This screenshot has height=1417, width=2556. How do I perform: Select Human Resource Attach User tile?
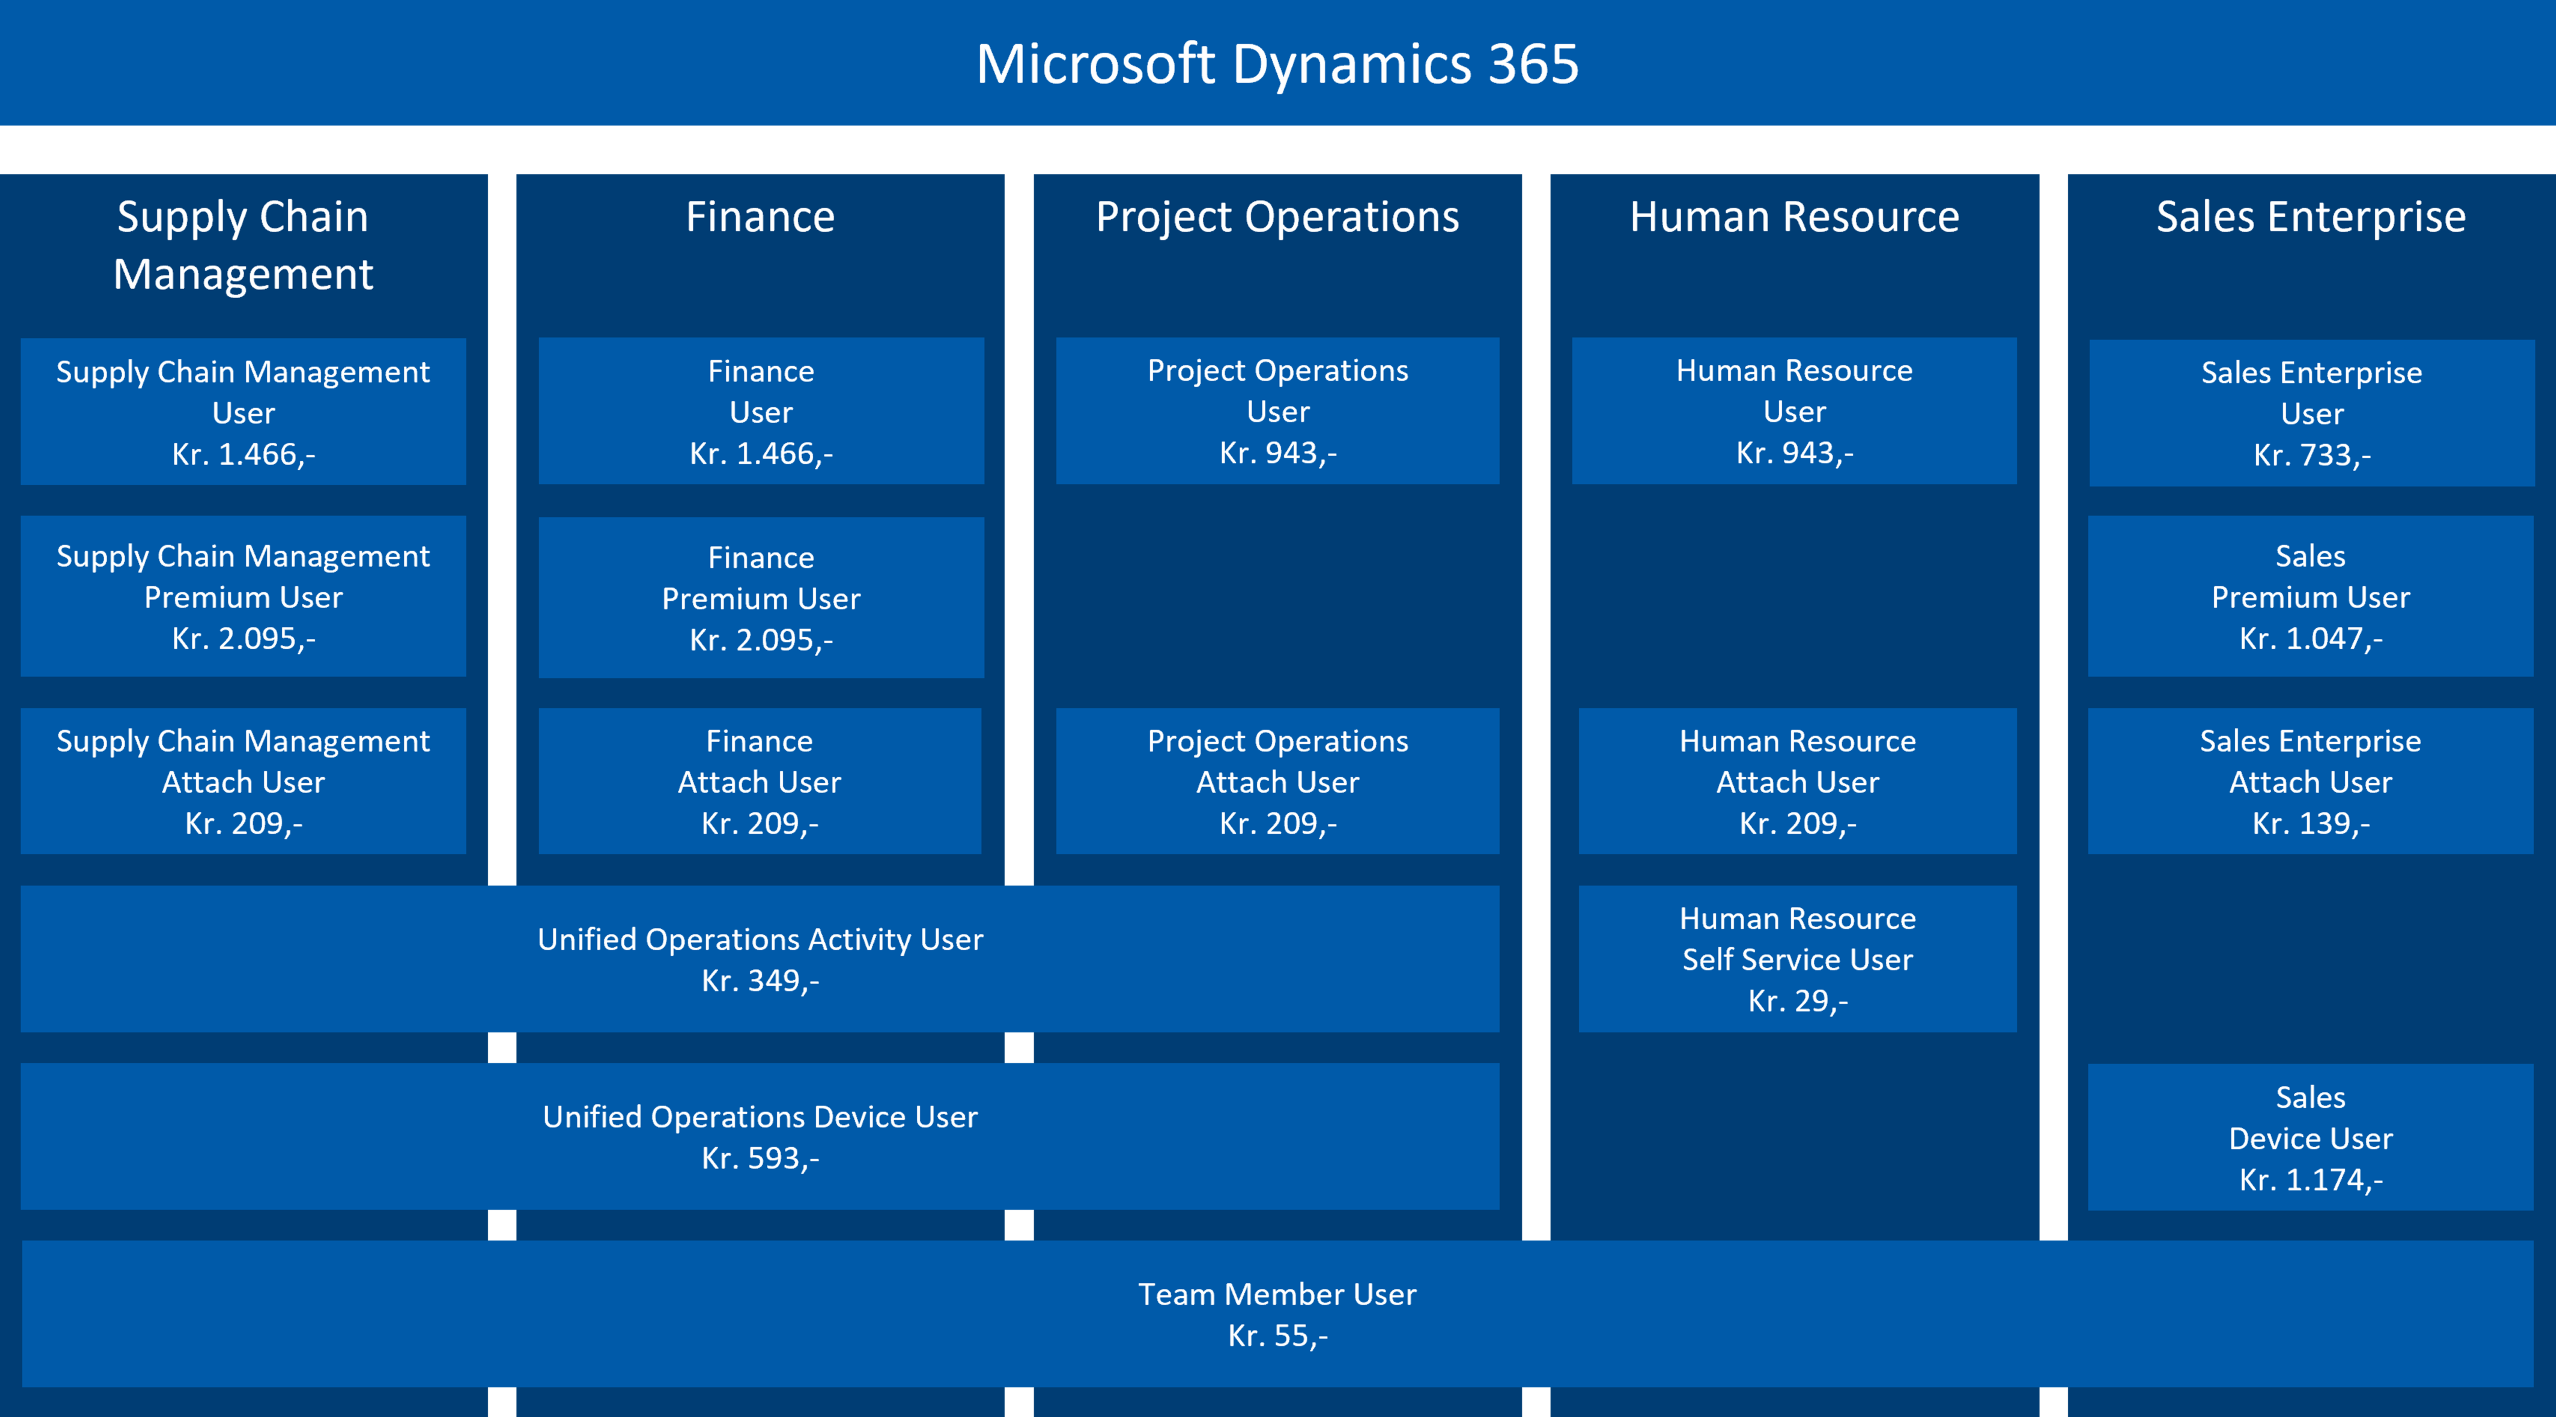pyautogui.click(x=1797, y=781)
